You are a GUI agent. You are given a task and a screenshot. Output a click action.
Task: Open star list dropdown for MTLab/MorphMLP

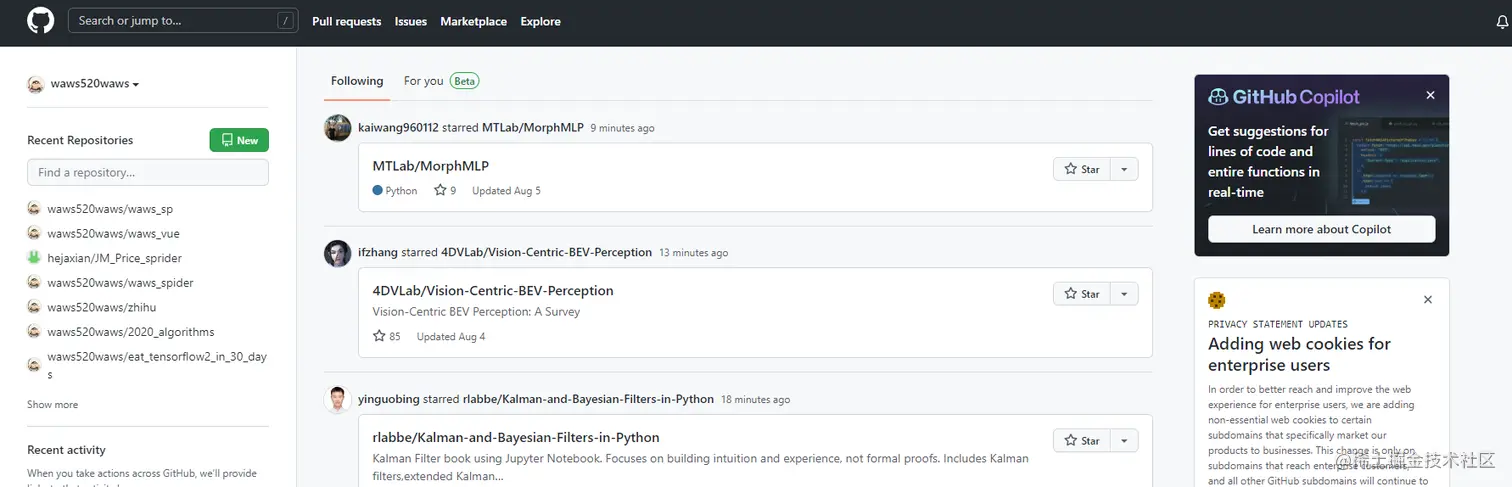[1124, 169]
